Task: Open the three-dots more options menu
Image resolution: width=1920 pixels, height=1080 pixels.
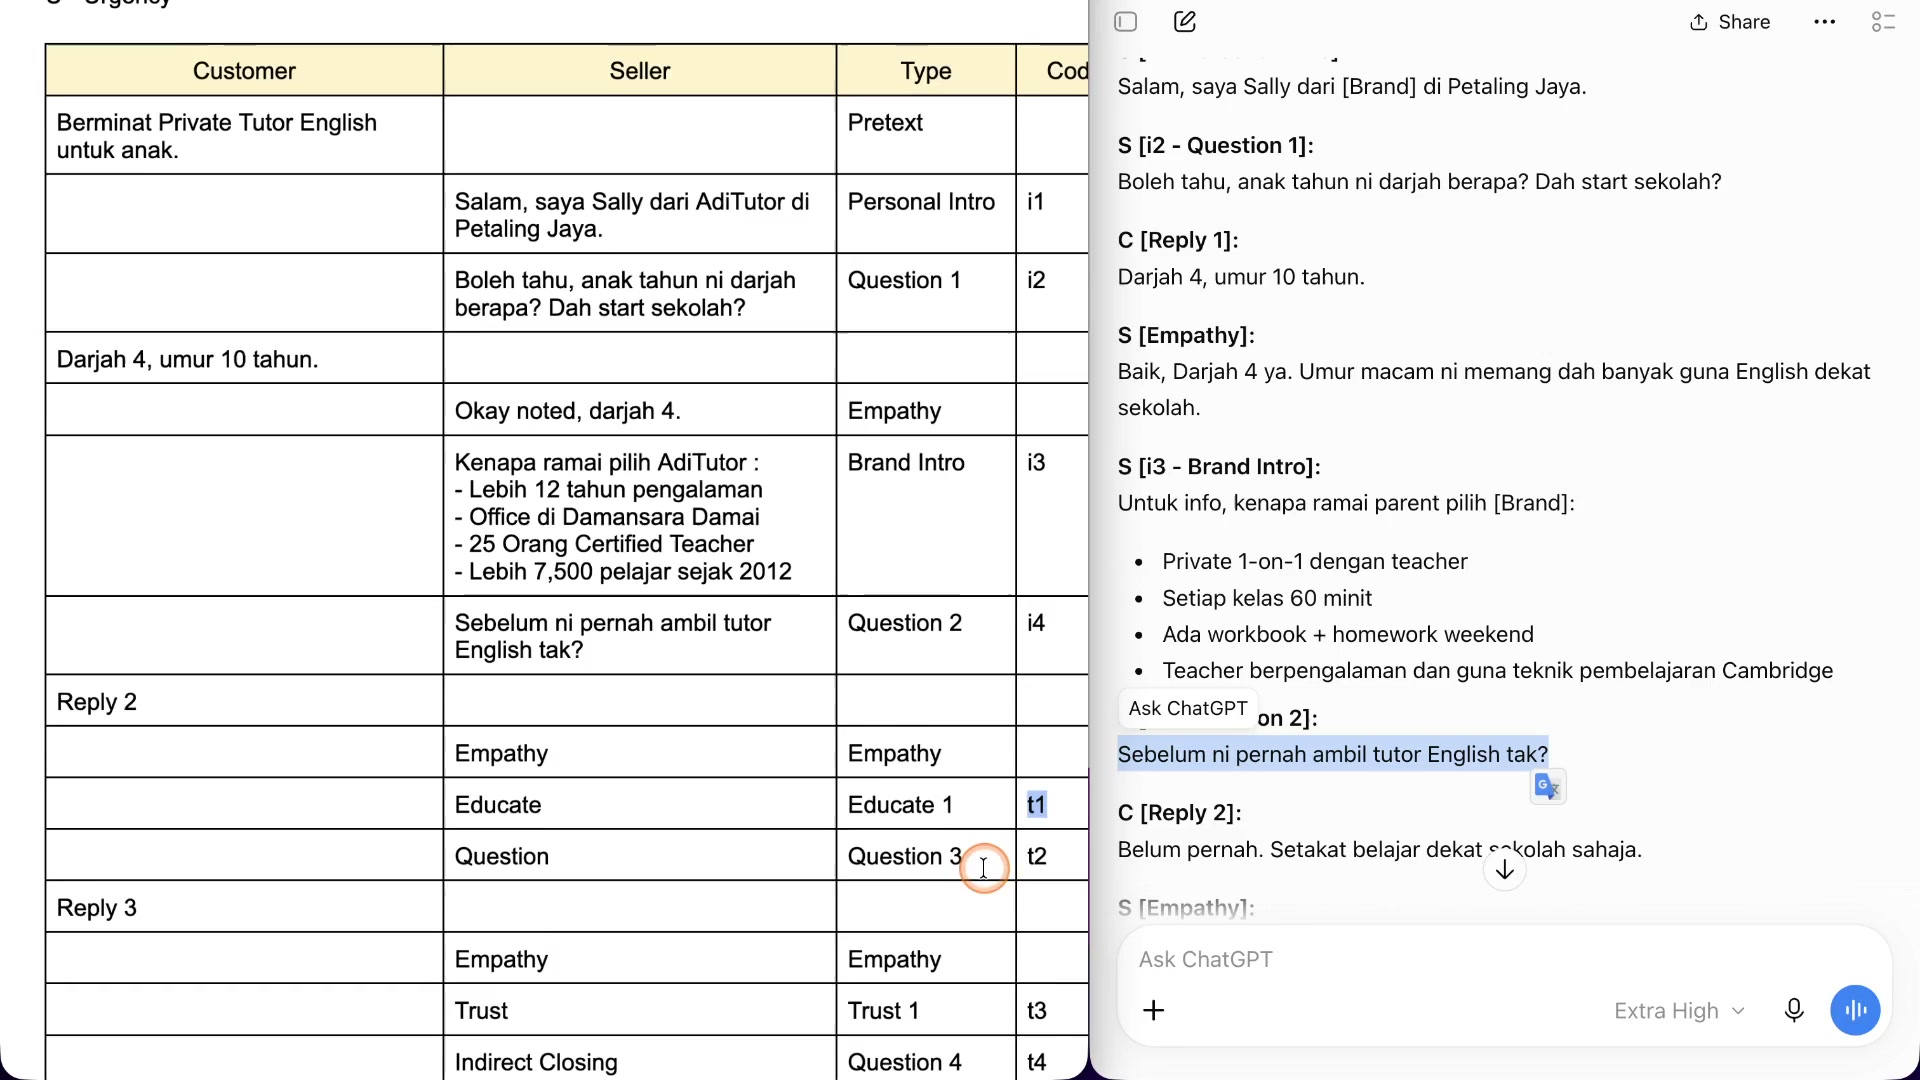Action: 1824,22
